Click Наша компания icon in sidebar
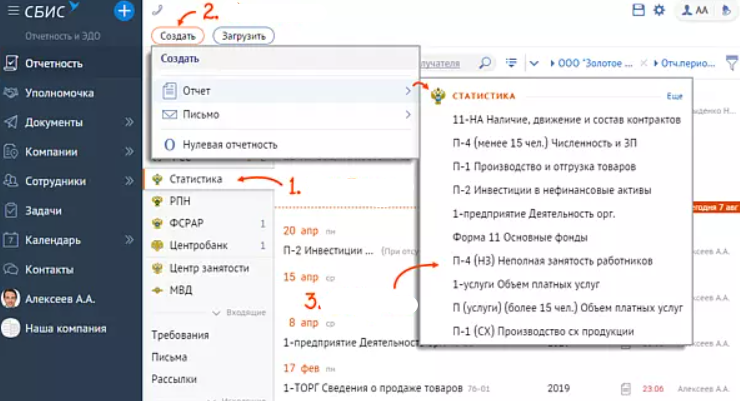Viewport: 740px width, 401px height. [x=10, y=328]
